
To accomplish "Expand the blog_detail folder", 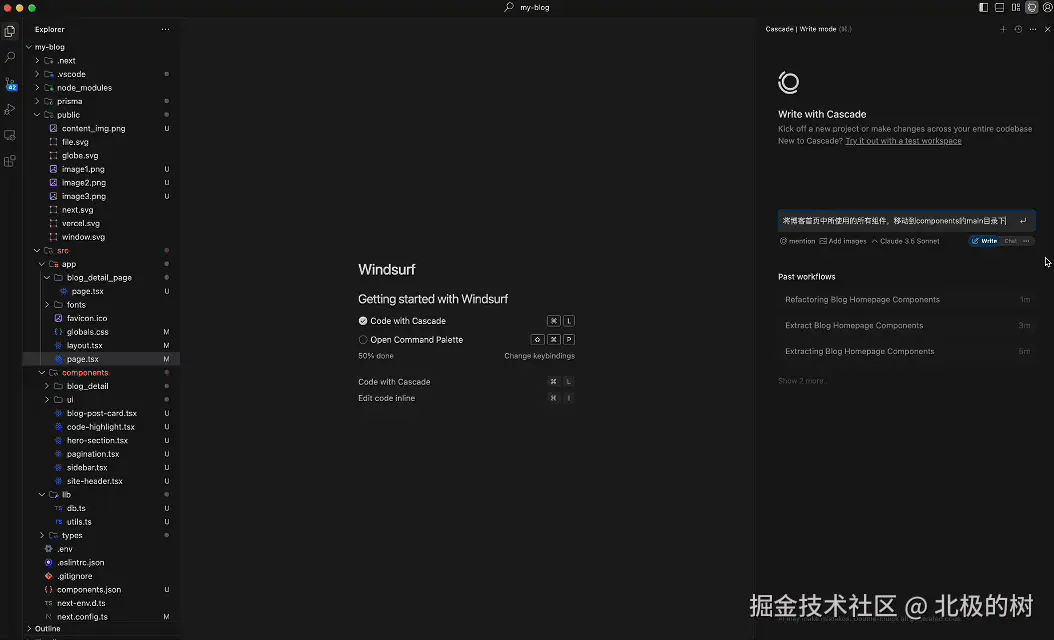I will [47, 386].
